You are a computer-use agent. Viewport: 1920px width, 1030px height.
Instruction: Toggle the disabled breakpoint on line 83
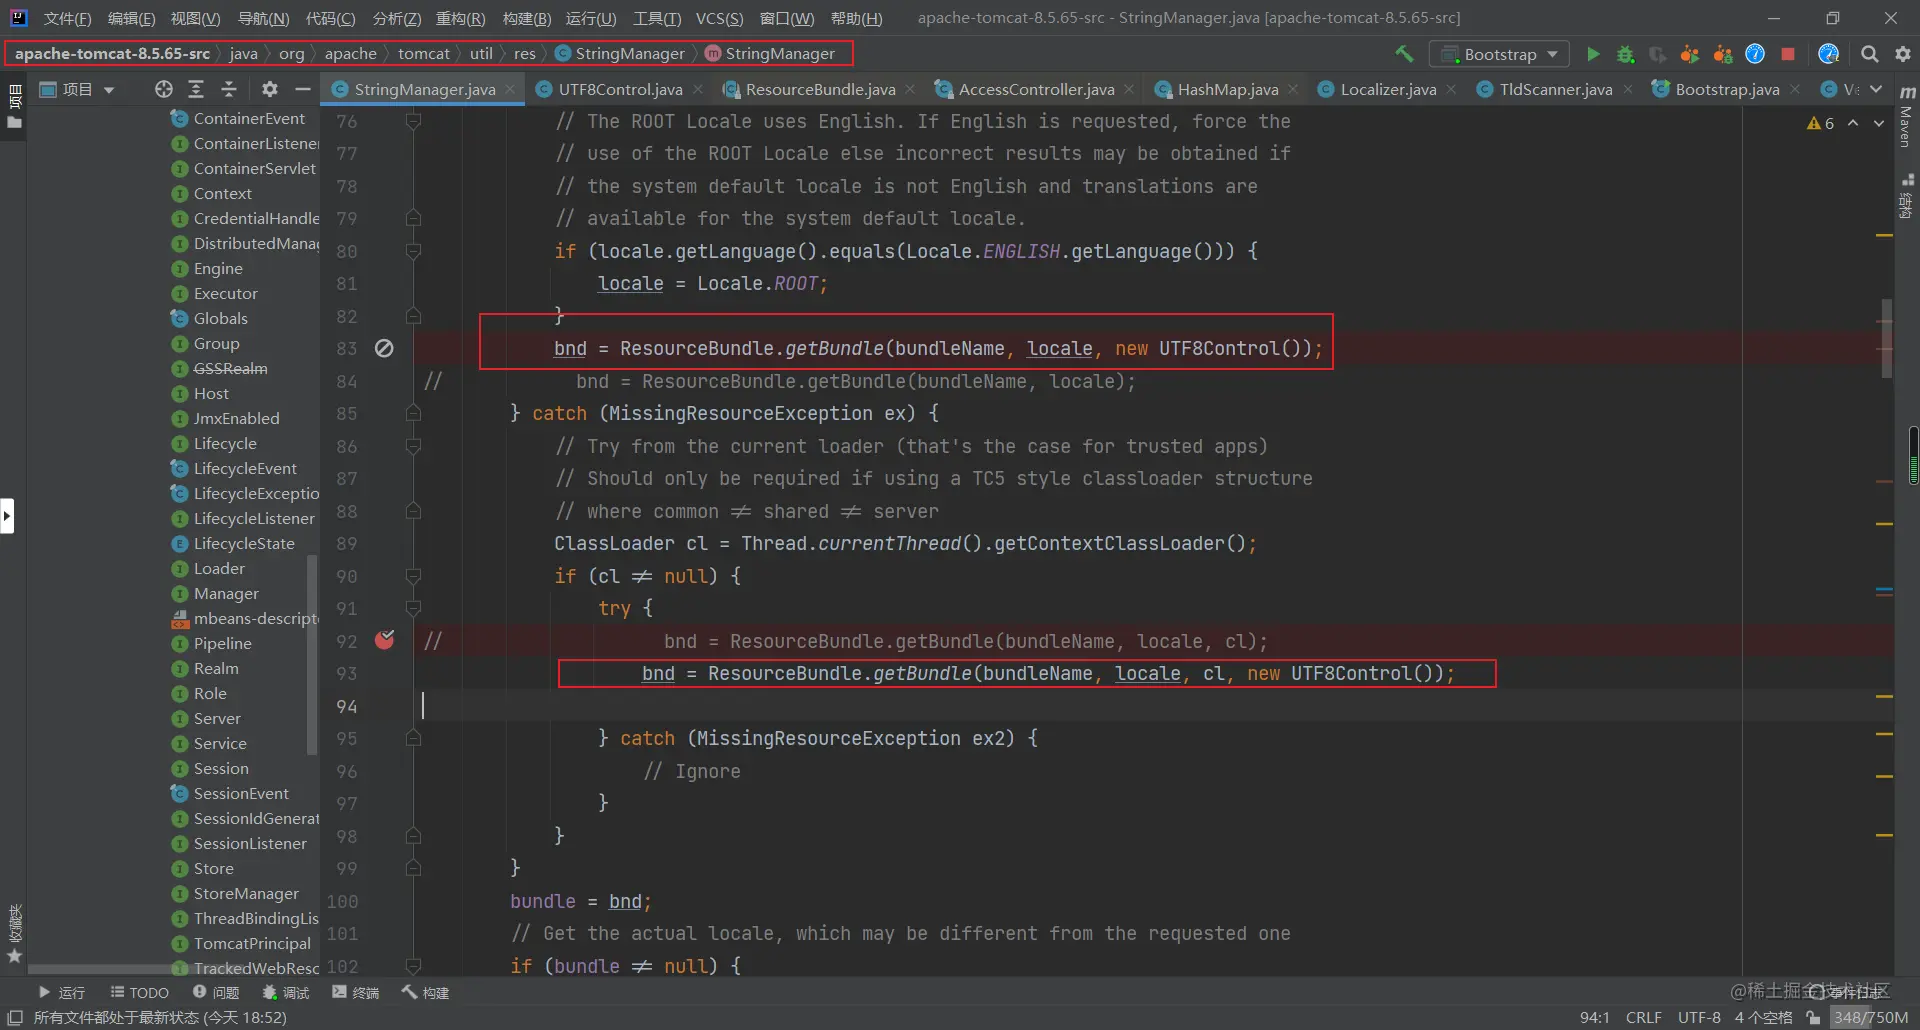[x=384, y=348]
